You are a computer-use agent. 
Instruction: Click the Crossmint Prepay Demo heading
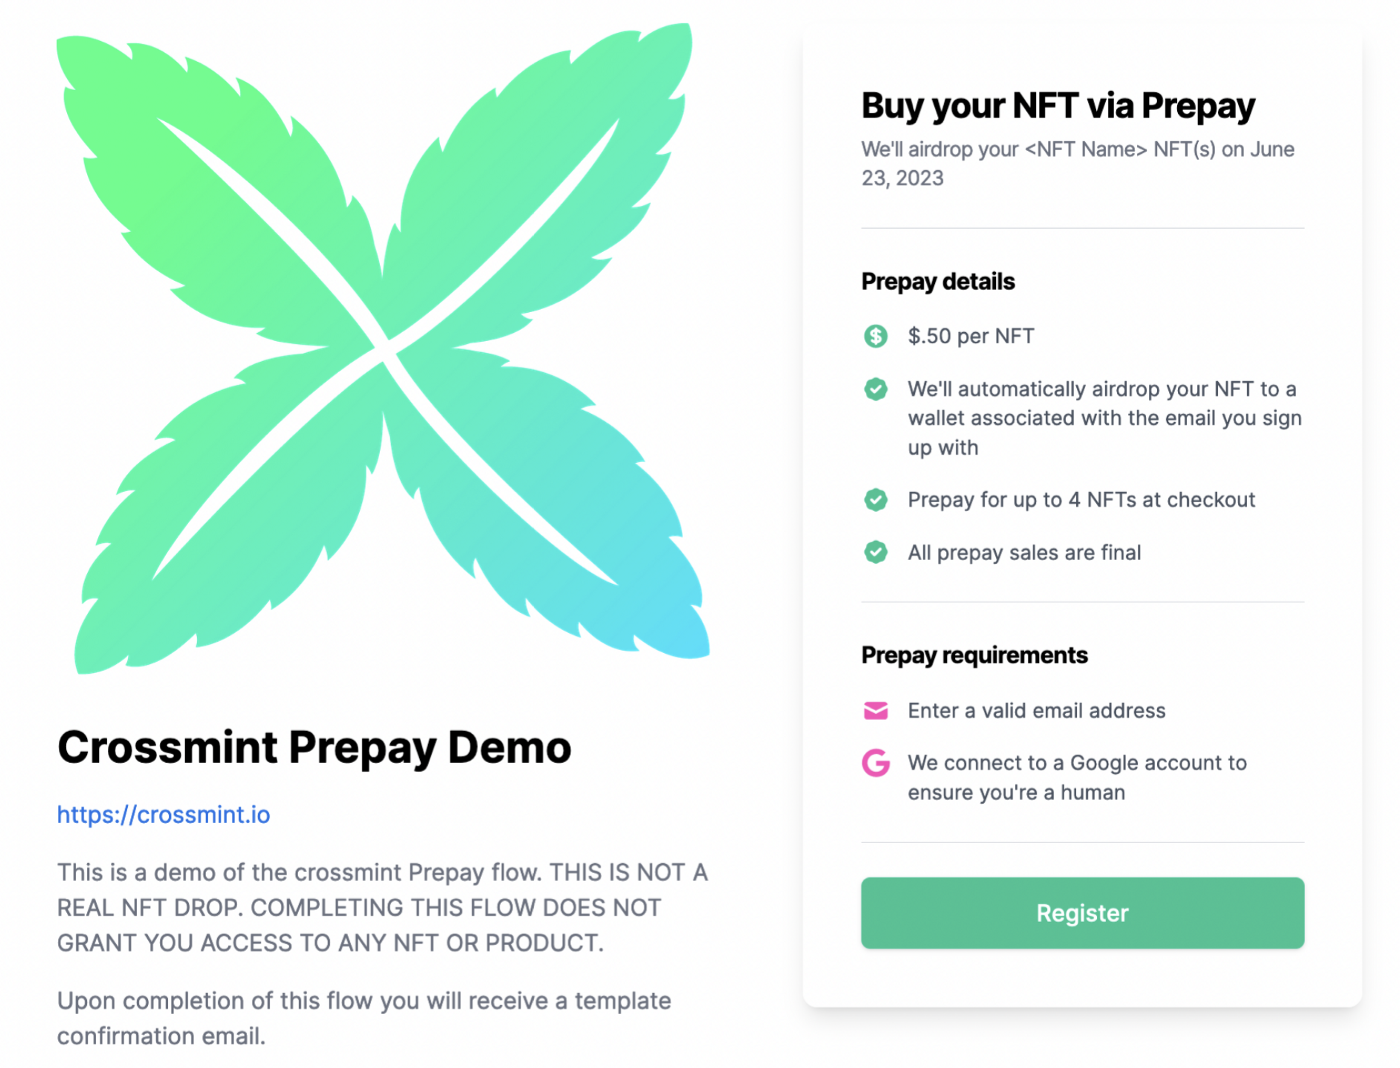(314, 747)
